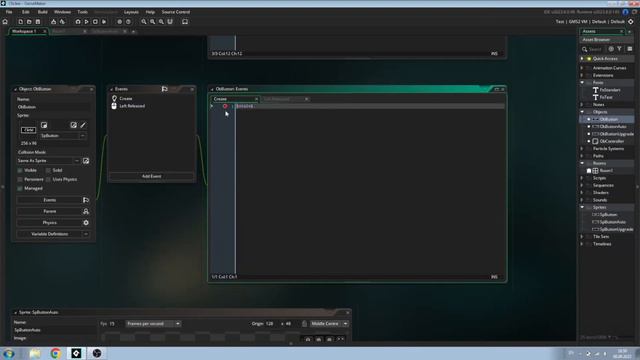Viewport: 640px width, 360px height.
Task: Open Asset Browser filter funnel icon
Action: click(620, 49)
